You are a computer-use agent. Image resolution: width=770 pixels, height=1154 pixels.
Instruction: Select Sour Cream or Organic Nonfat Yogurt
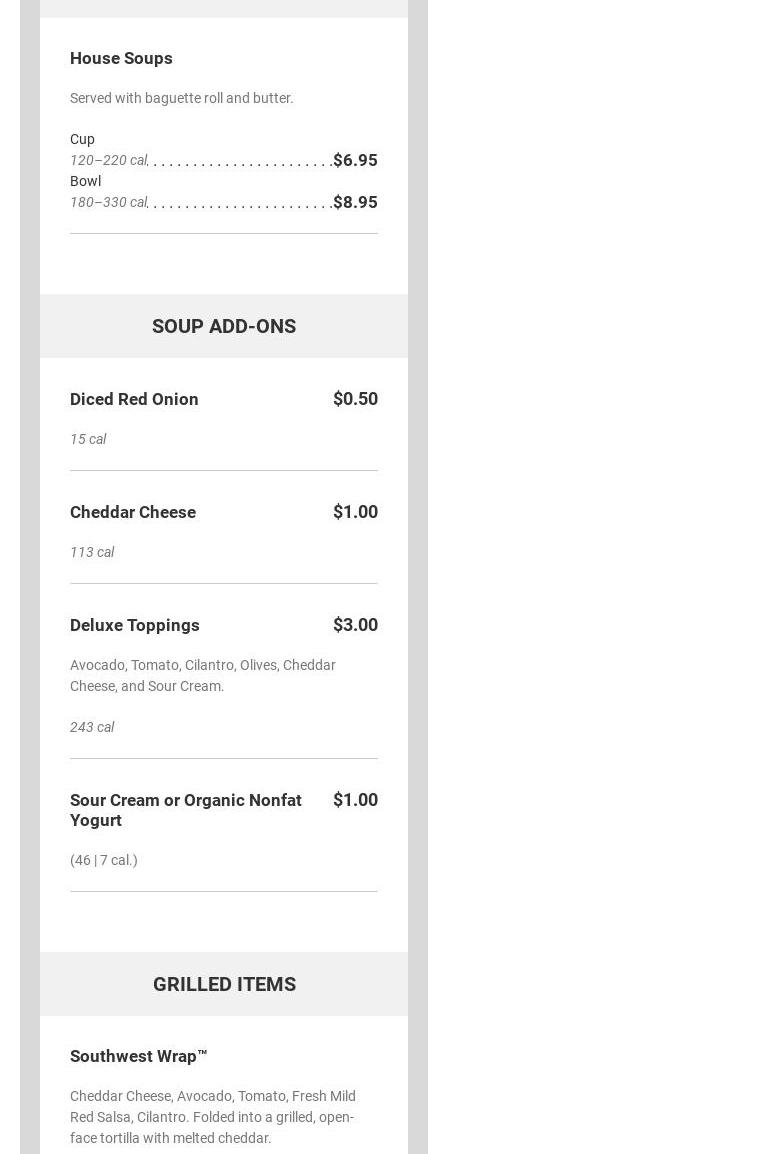(x=186, y=810)
